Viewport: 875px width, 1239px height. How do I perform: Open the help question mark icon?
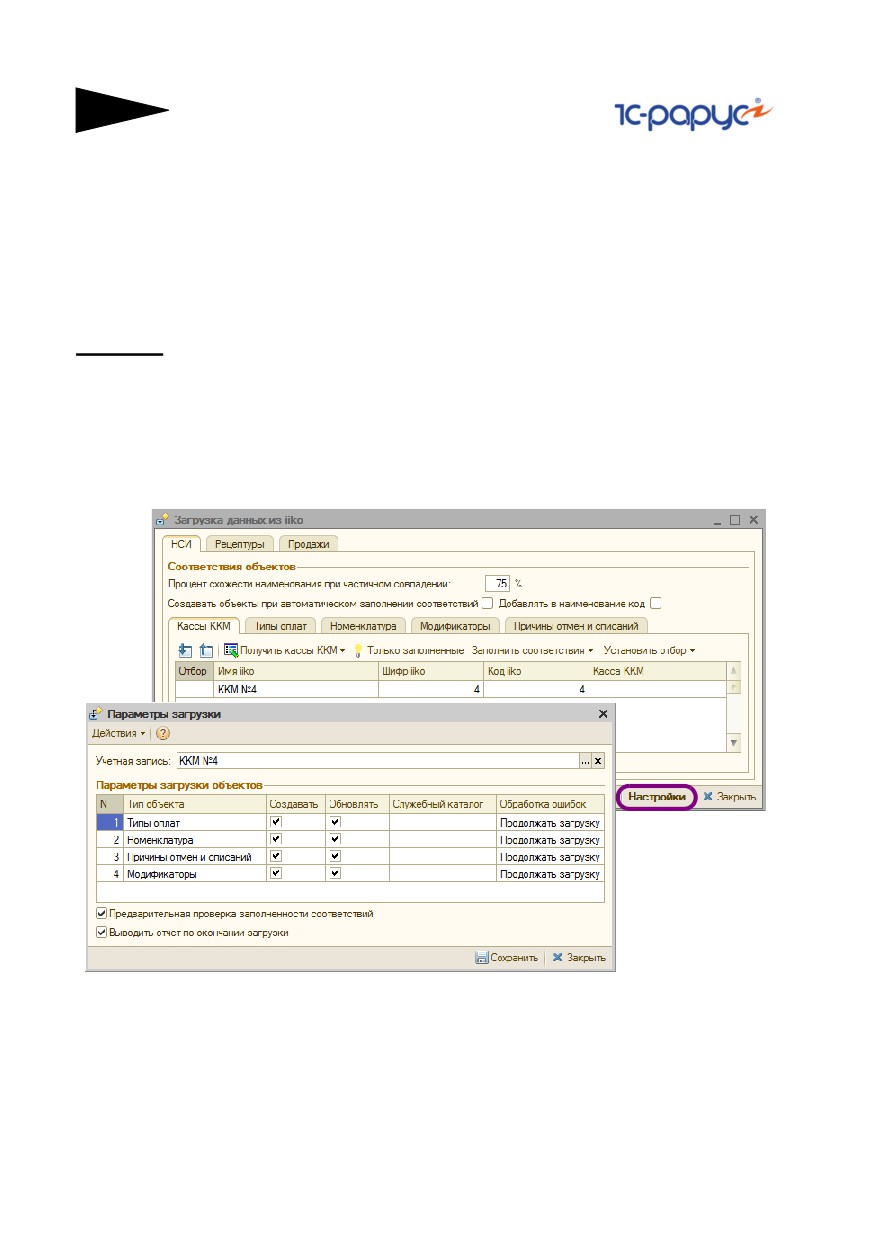click(x=164, y=733)
